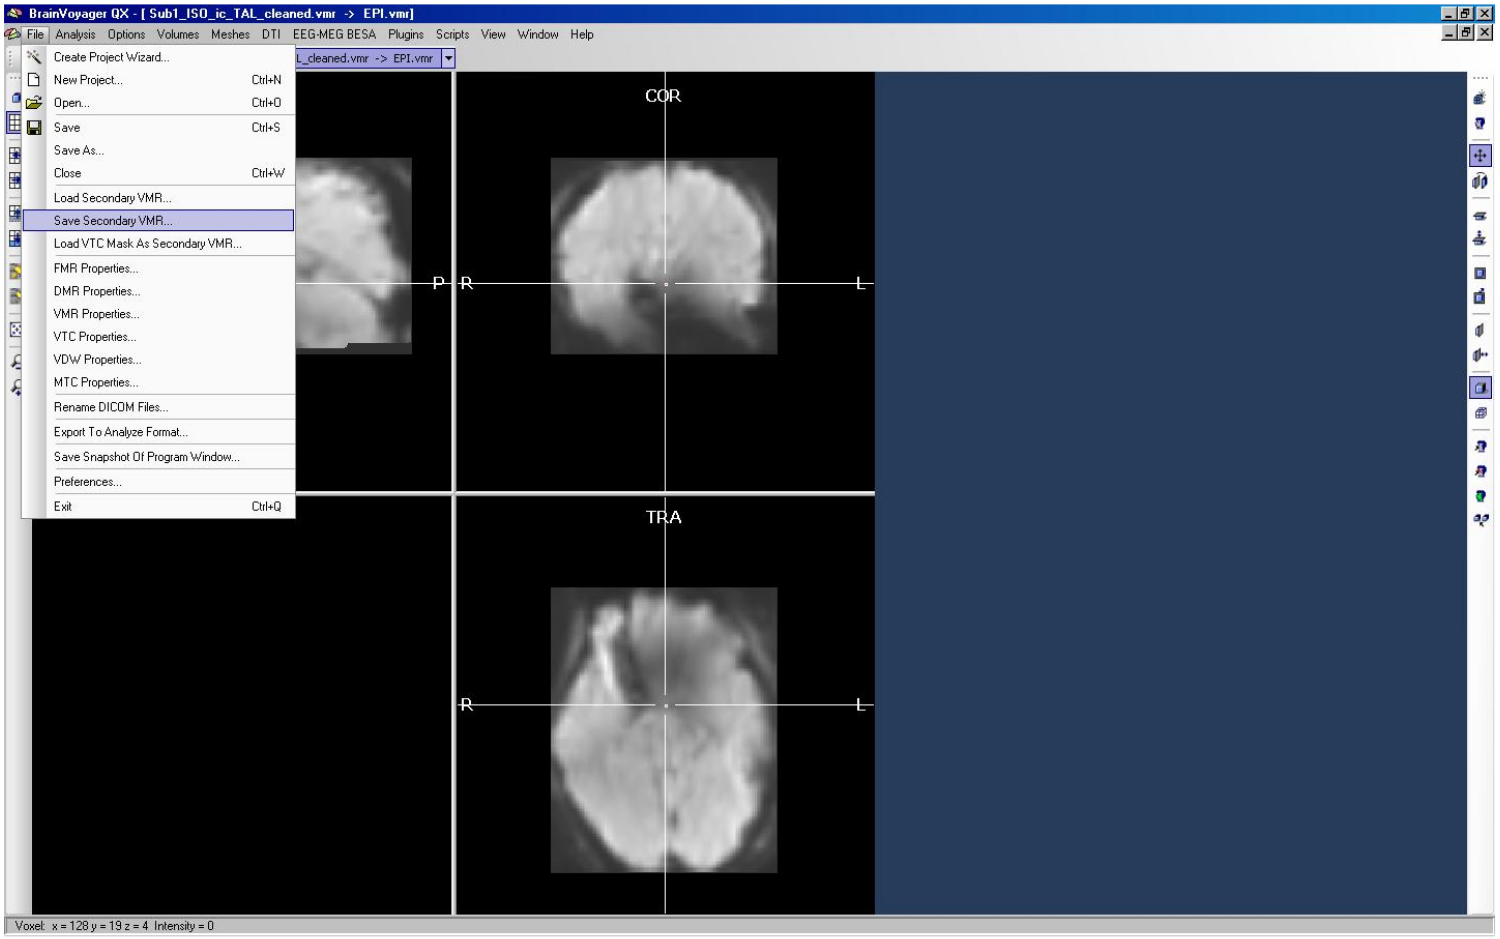Click the Voxel coordinates status bar text

pos(114,926)
